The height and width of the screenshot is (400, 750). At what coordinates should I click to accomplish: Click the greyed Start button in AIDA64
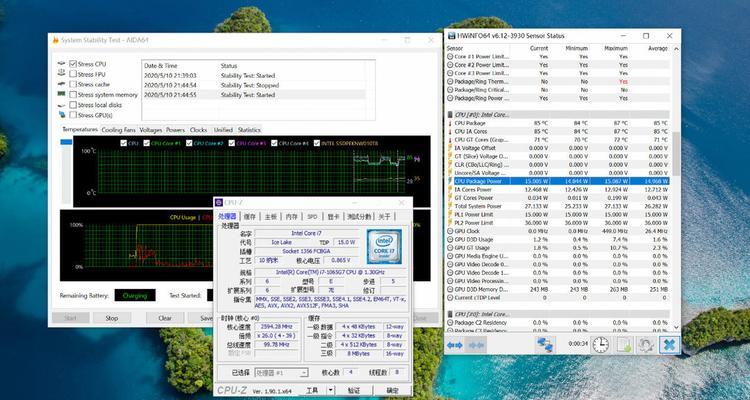pos(70,318)
